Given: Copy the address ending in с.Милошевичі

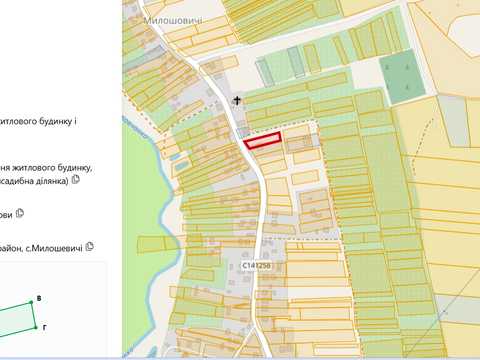Looking at the screenshot, I should tap(89, 247).
